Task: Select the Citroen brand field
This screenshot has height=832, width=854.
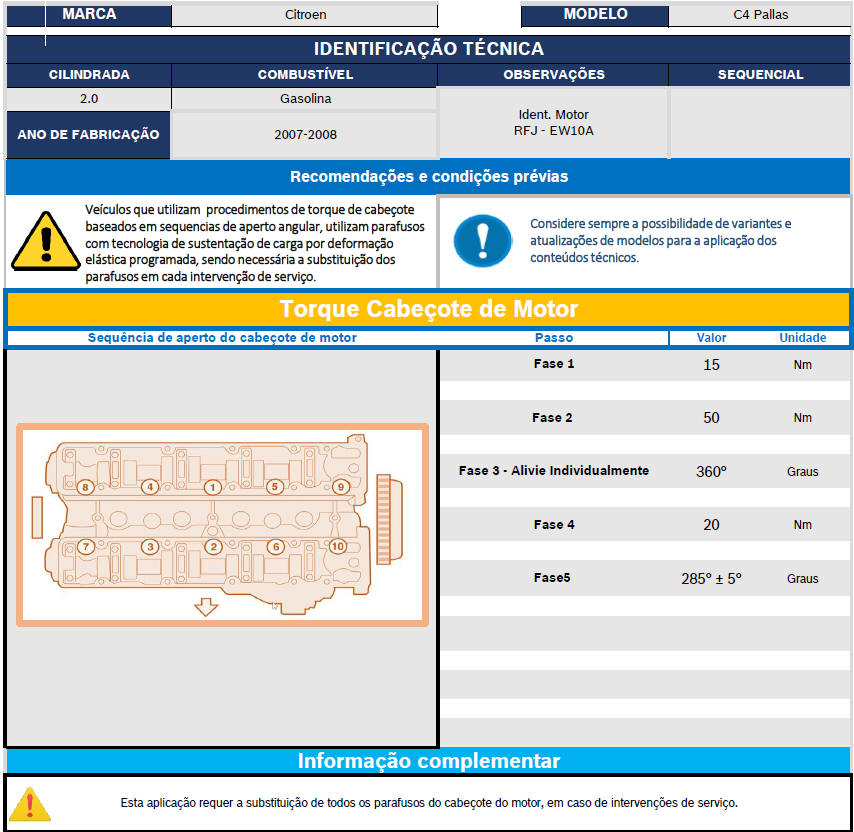Action: pyautogui.click(x=305, y=15)
